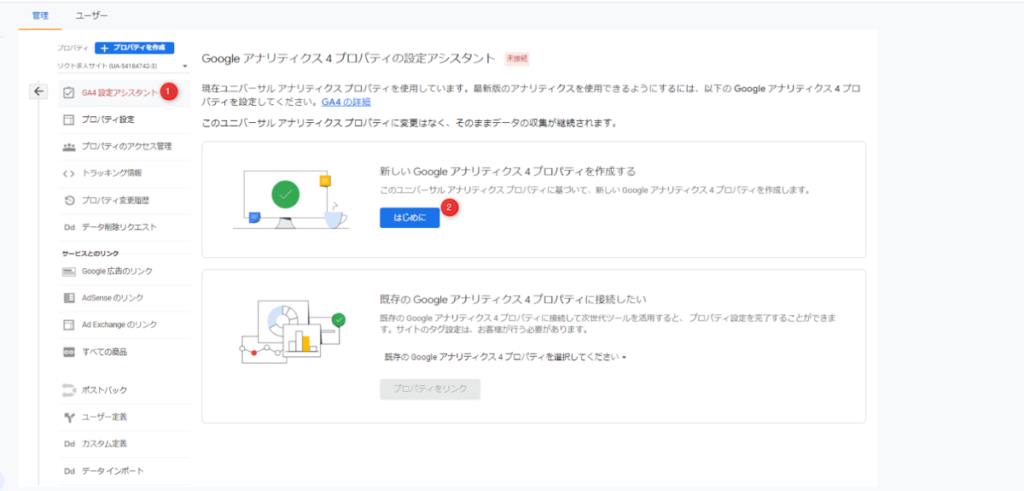Click the すべての商品 link icon
This screenshot has height=491, width=1024.
69,352
